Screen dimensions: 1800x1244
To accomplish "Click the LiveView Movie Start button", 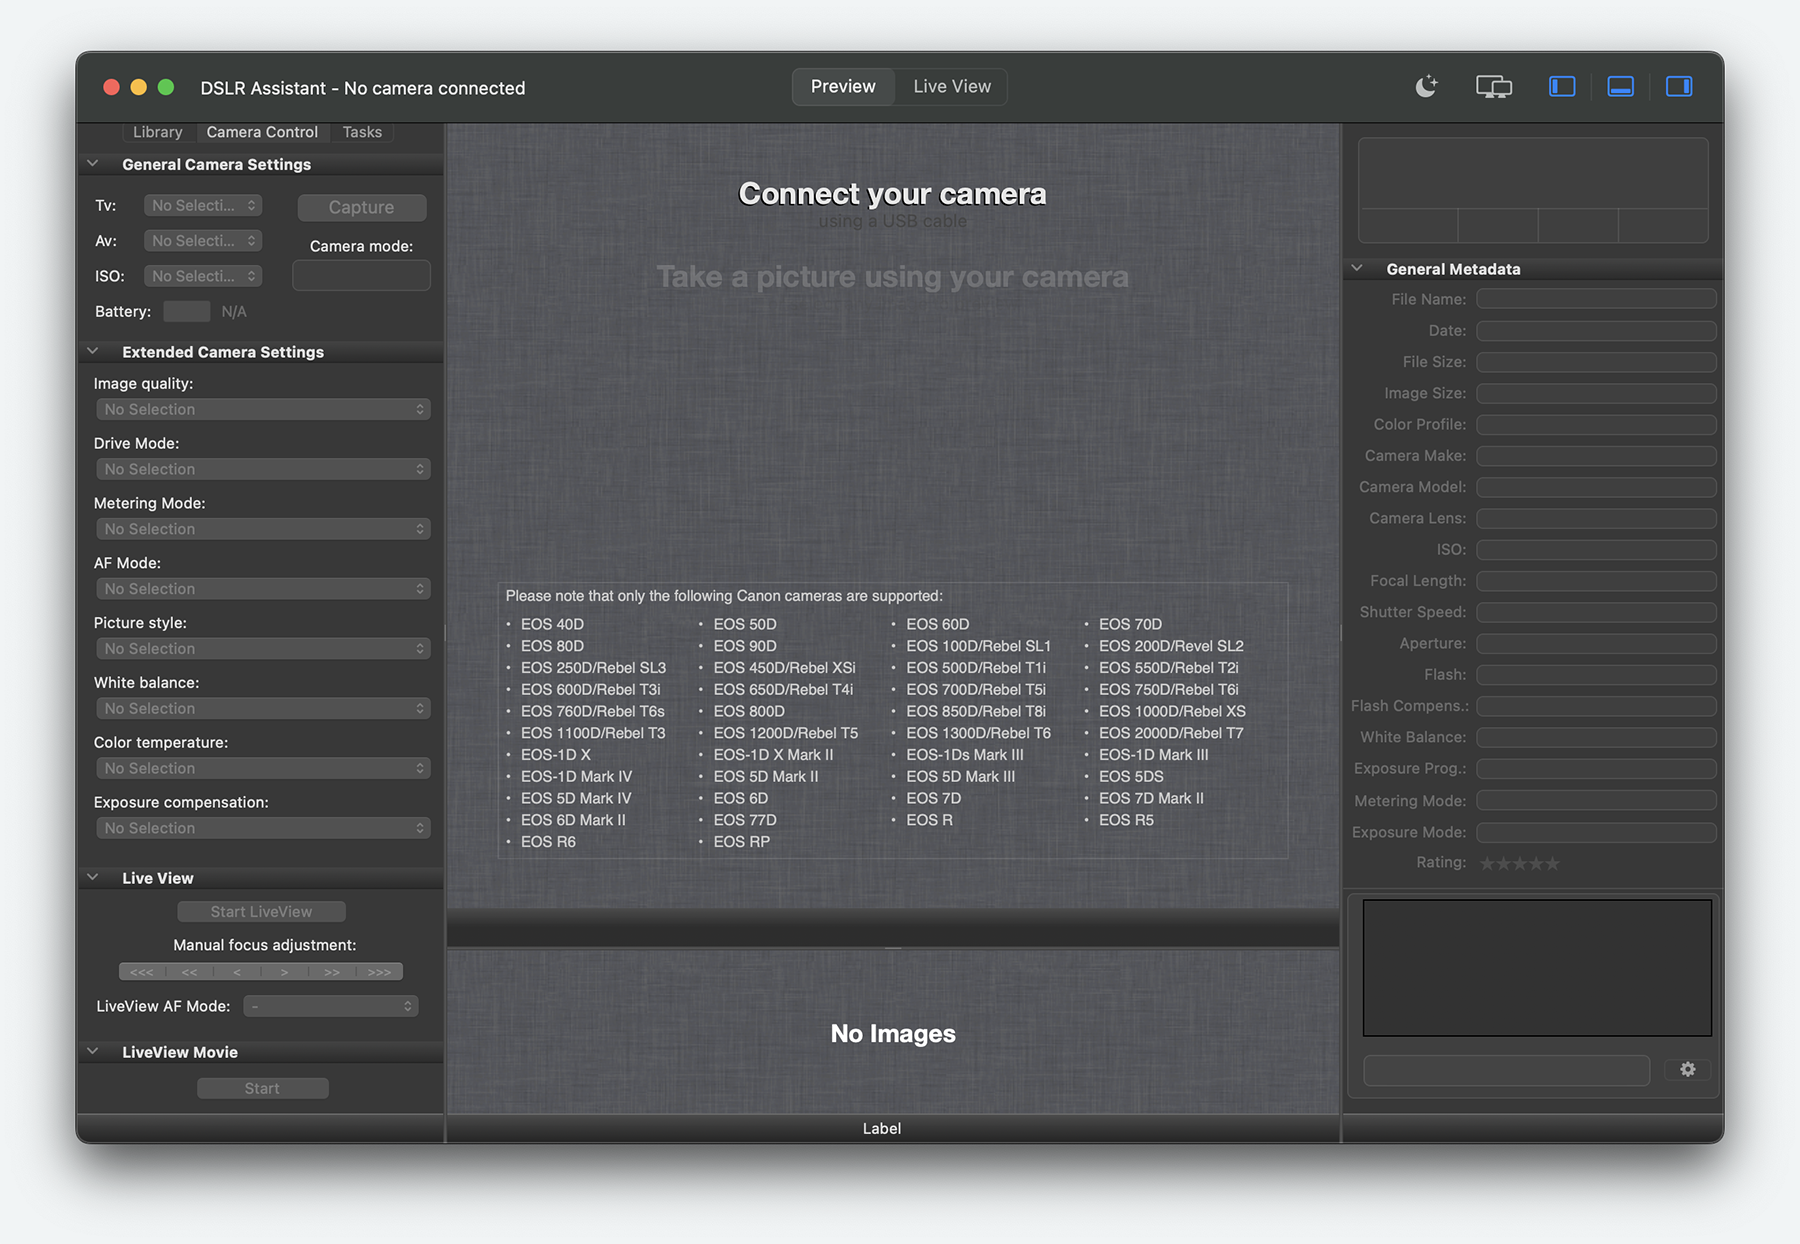I will pos(262,1088).
